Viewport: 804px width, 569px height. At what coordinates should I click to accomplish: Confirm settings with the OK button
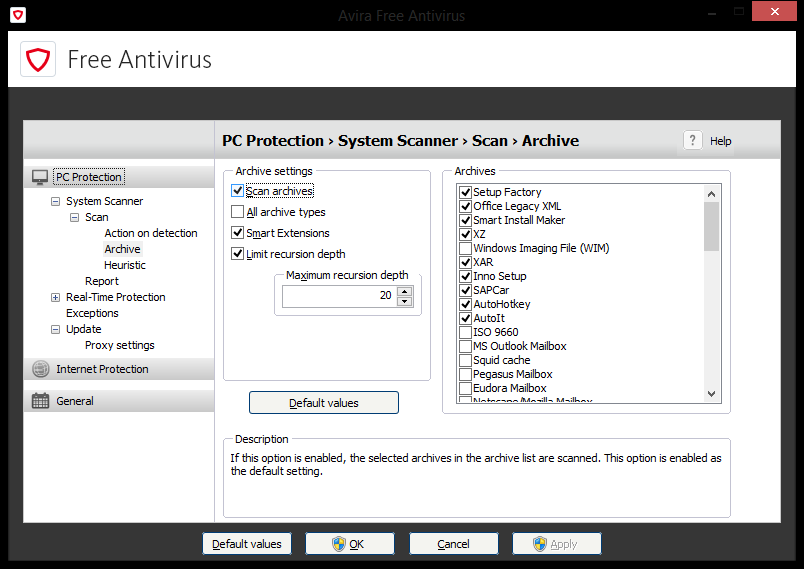tap(350, 544)
